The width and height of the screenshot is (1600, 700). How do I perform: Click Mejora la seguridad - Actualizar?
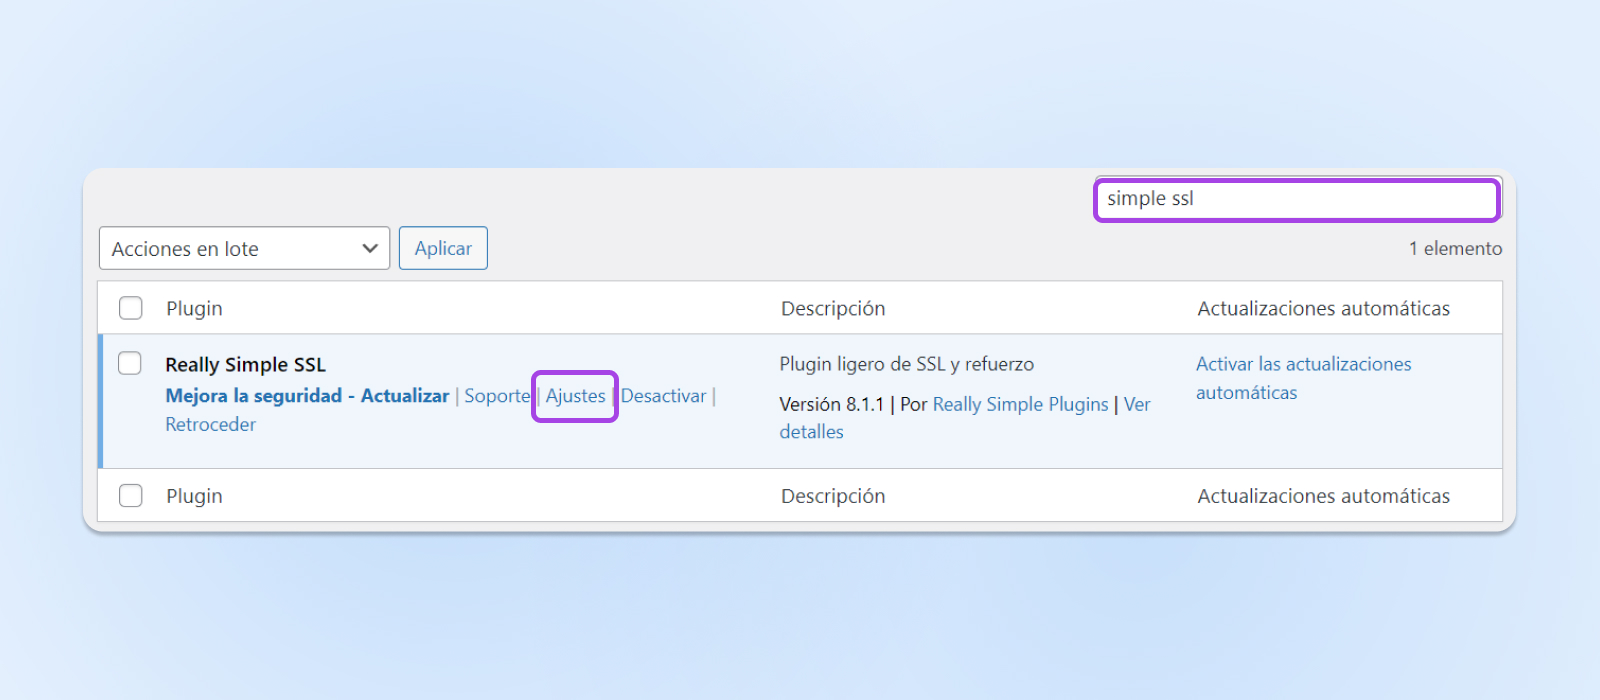click(307, 396)
